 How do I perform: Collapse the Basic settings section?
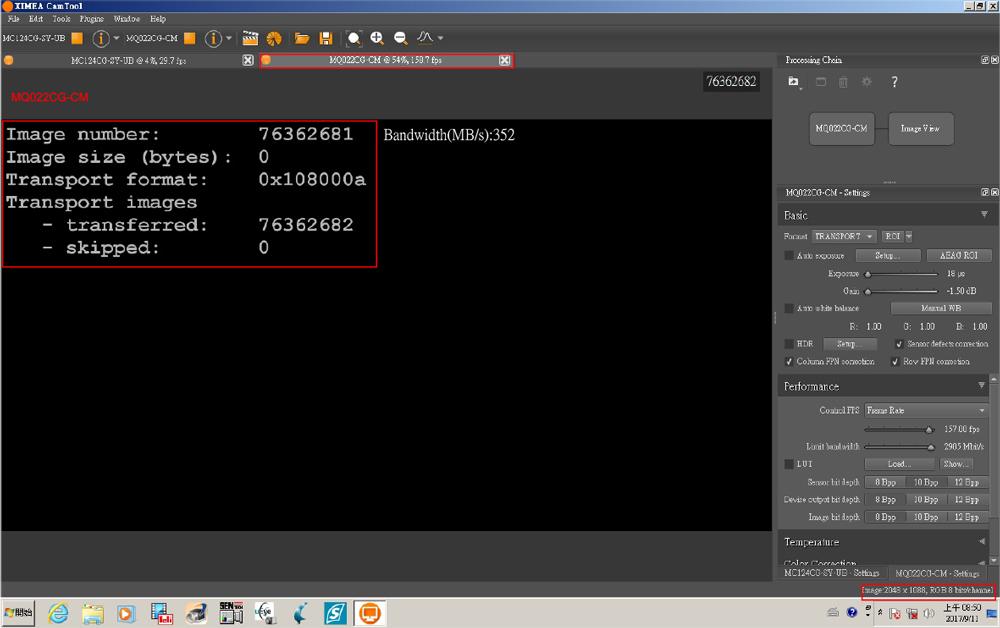click(x=984, y=215)
